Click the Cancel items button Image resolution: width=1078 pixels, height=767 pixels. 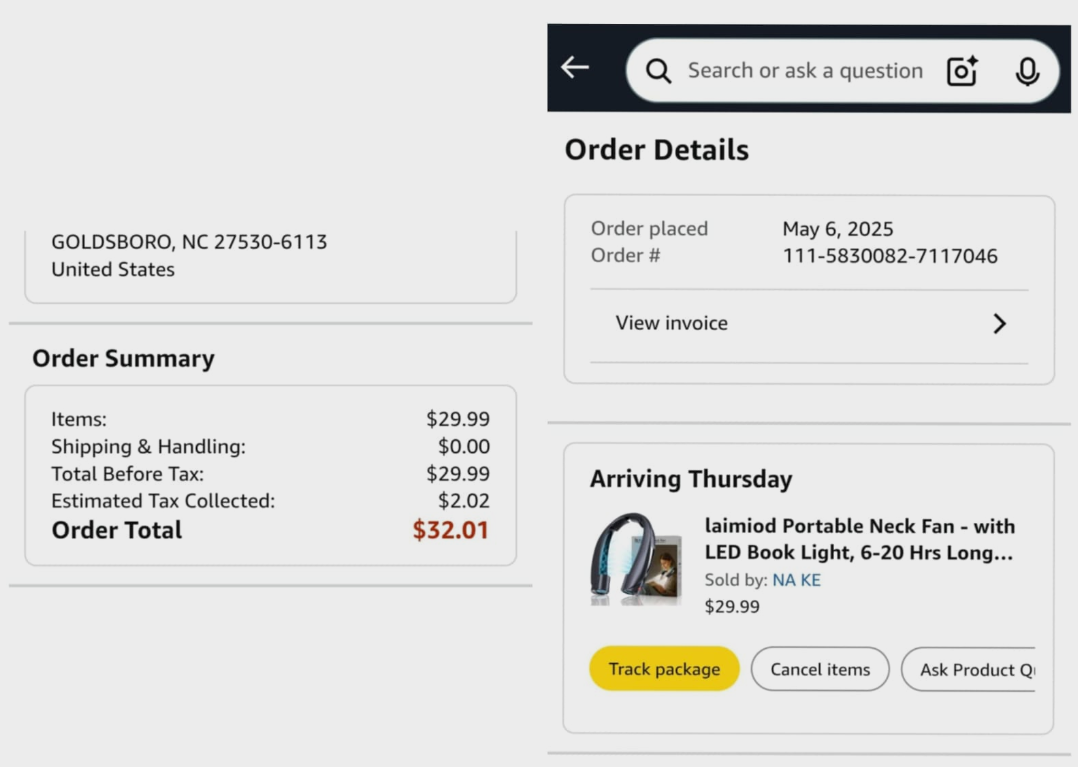[820, 669]
